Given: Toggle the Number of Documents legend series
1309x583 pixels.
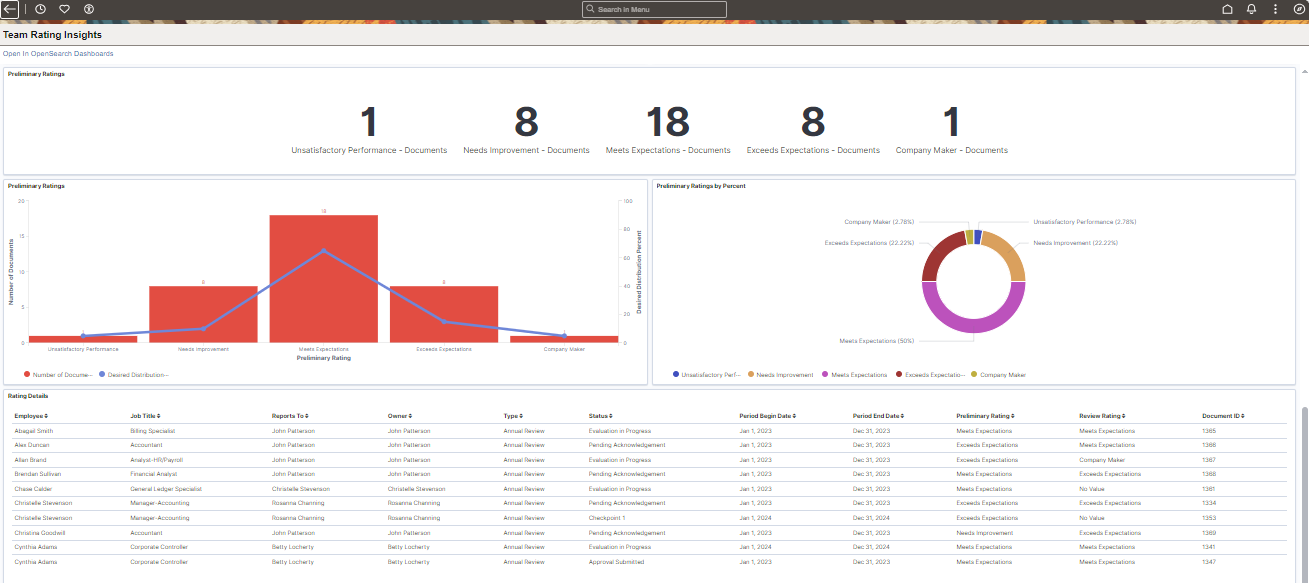Looking at the screenshot, I should point(58,374).
